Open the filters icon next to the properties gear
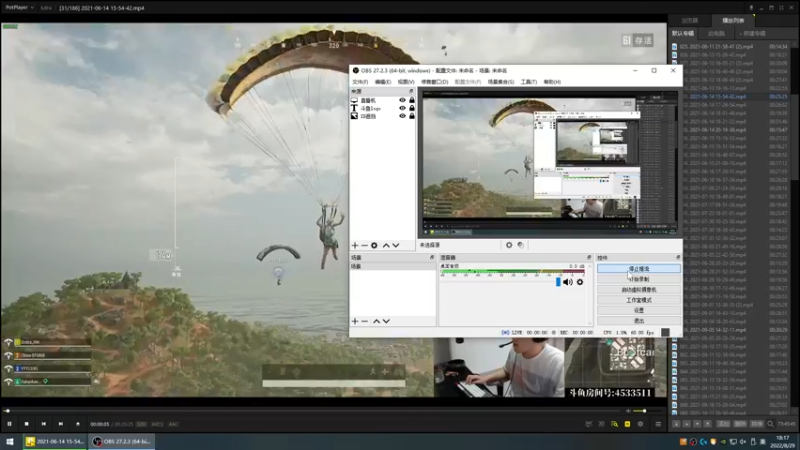800x450 pixels. 520,245
